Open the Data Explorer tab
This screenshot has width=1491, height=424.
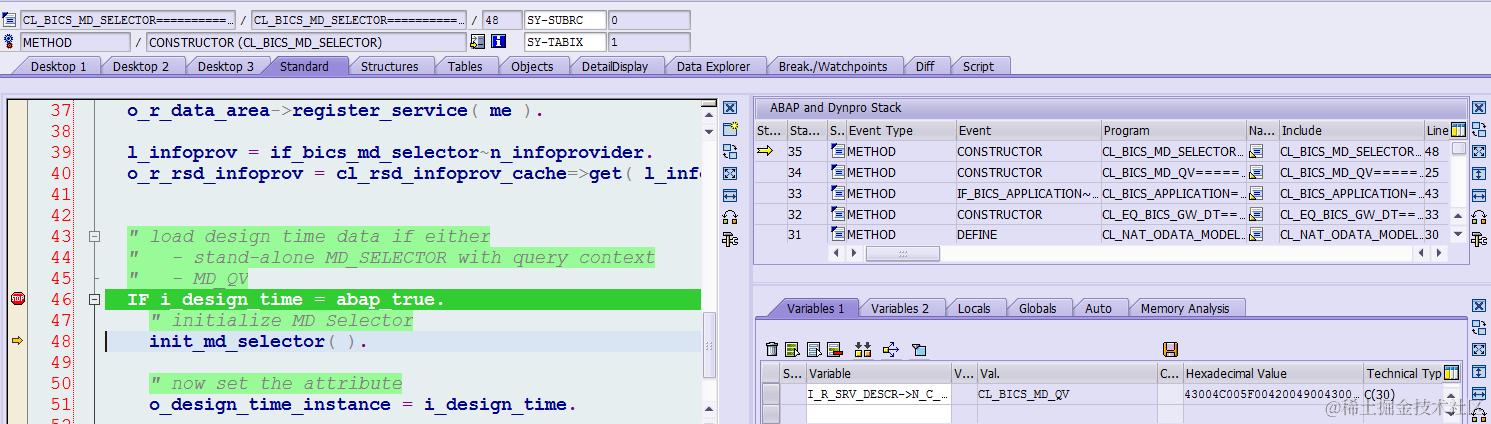(x=713, y=66)
